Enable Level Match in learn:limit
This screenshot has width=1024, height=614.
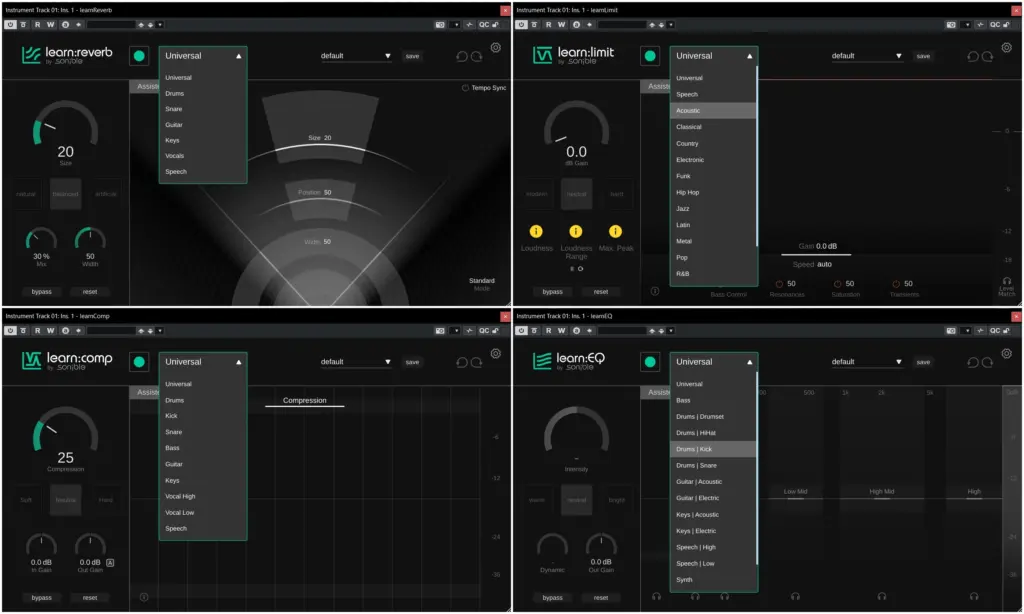[x=1007, y=283]
